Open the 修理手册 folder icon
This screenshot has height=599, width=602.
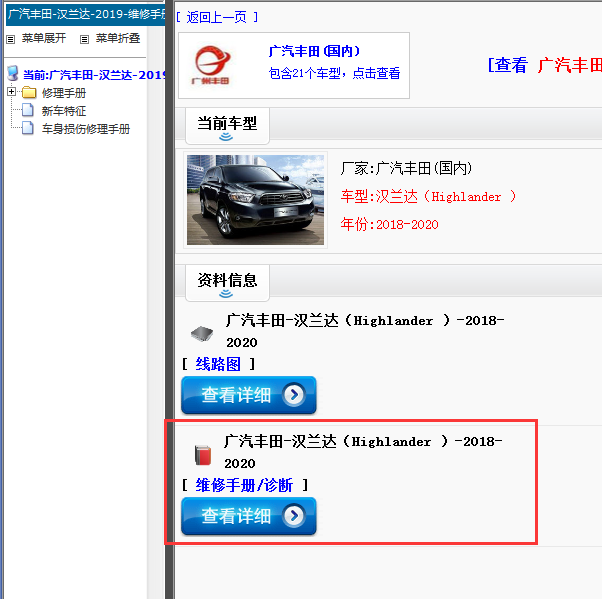29,93
